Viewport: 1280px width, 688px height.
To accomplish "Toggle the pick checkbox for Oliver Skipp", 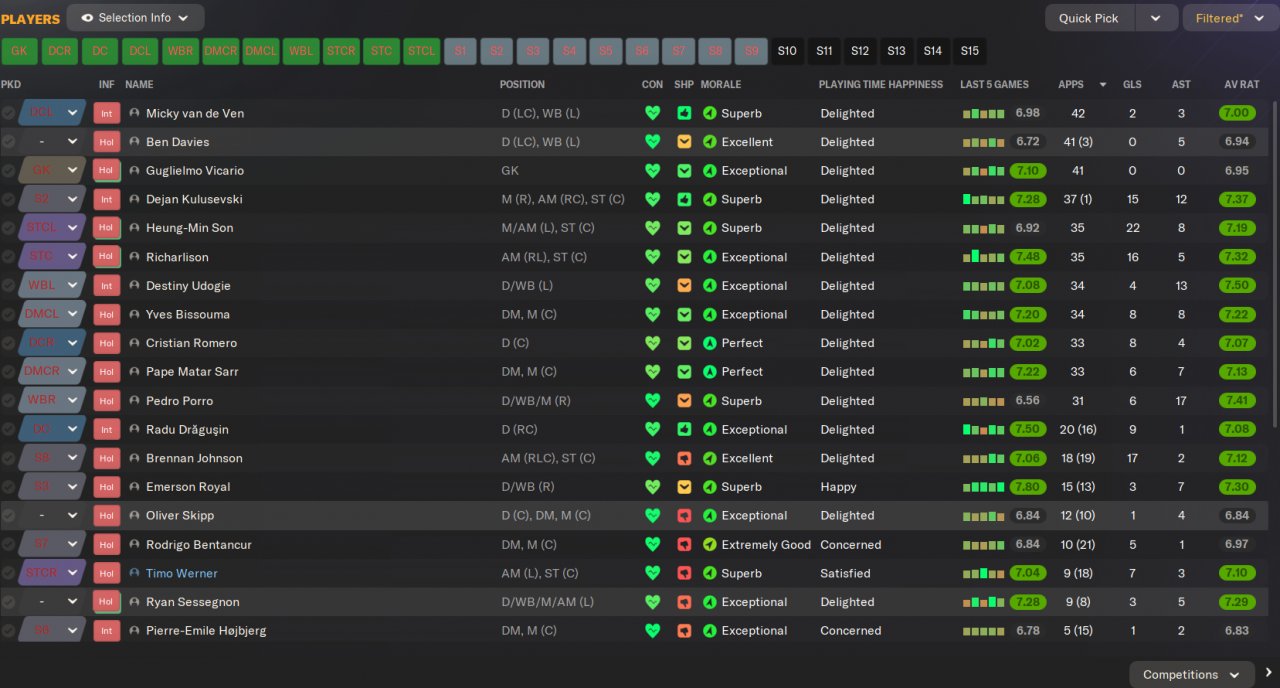I will click(8, 516).
